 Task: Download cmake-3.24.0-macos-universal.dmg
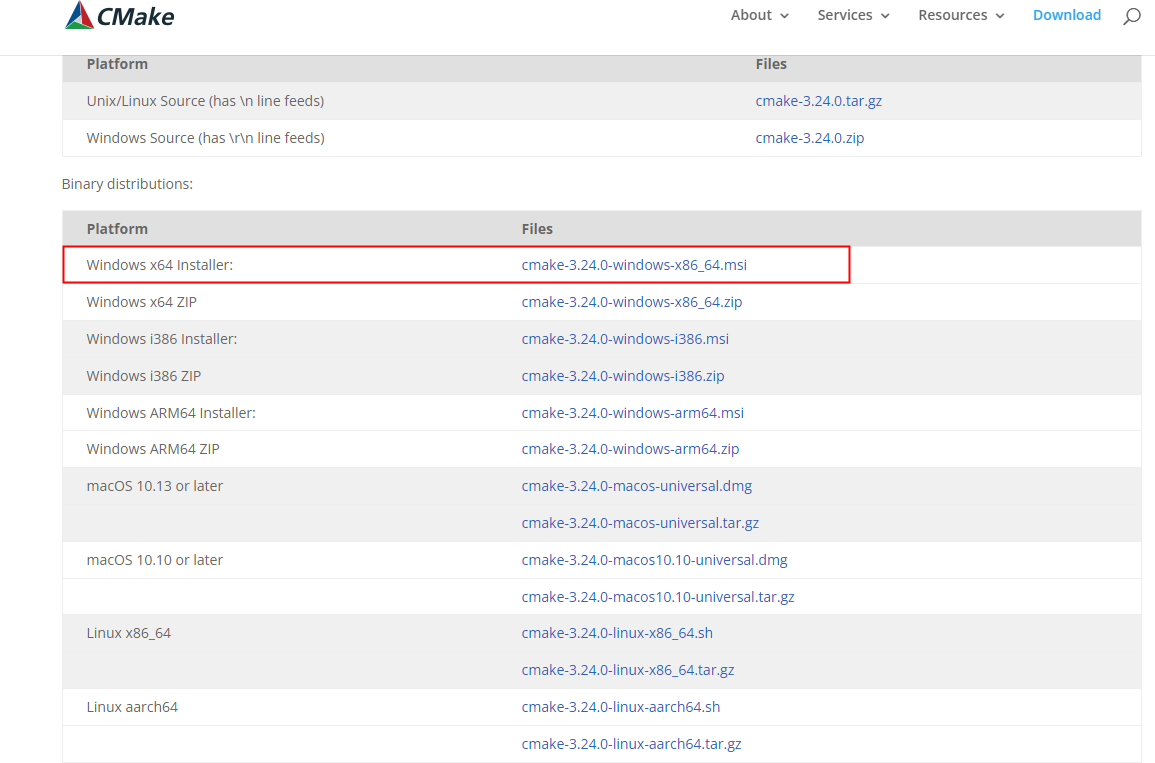(x=636, y=486)
